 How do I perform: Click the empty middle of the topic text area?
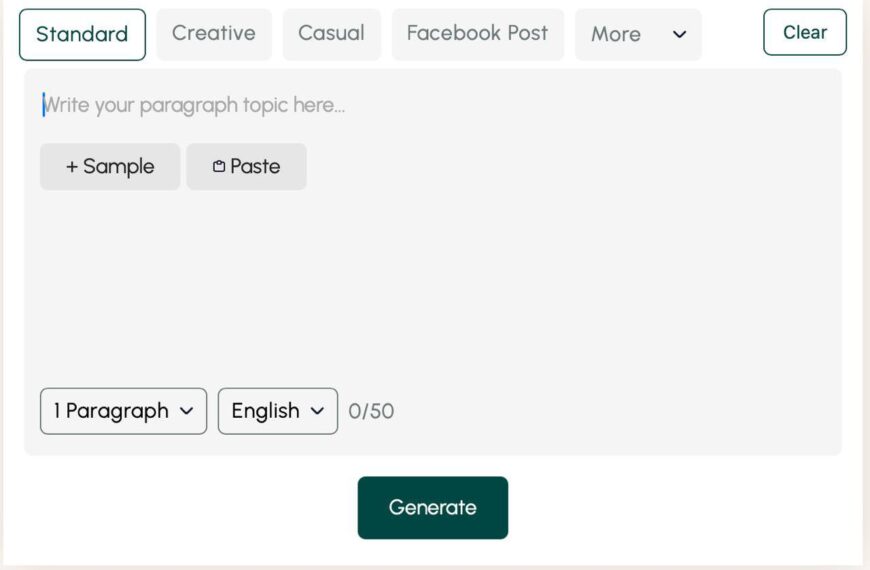[432, 290]
